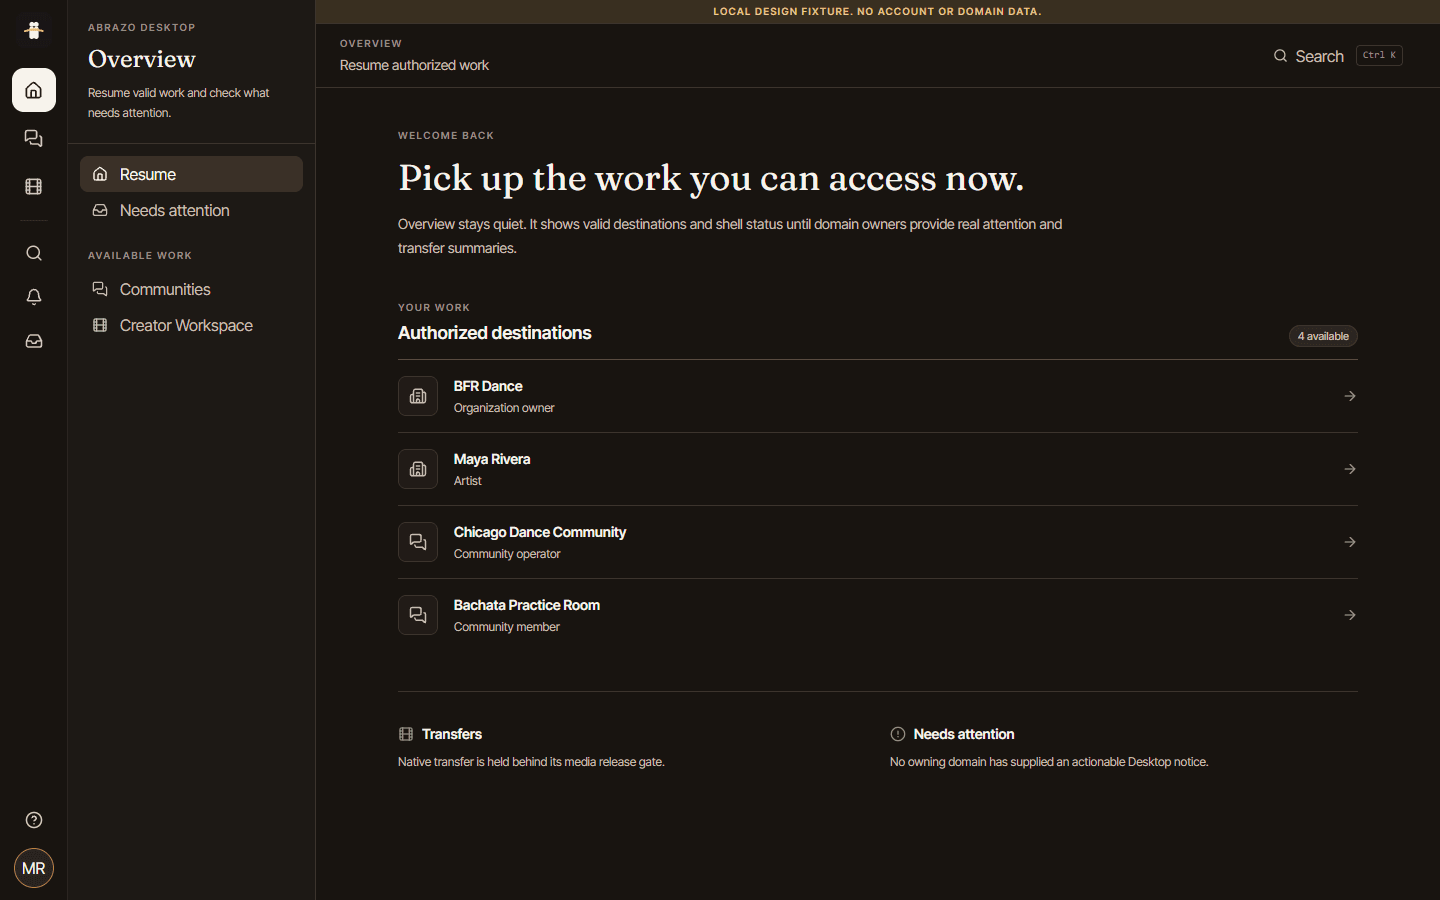This screenshot has width=1440, height=900.
Task: Open the help question mark icon
Action: pos(34,820)
